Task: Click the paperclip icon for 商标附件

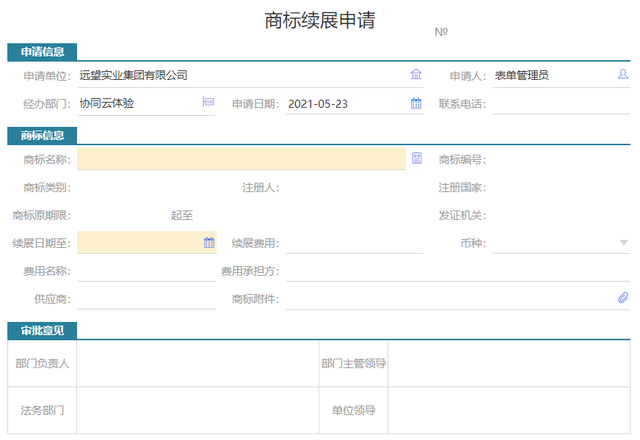Action: pos(623,298)
